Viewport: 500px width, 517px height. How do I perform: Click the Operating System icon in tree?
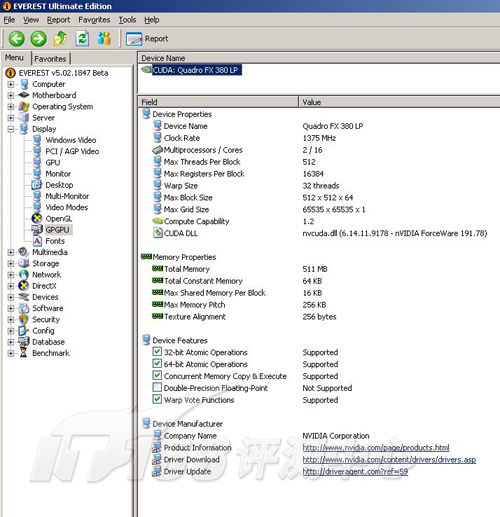24,107
